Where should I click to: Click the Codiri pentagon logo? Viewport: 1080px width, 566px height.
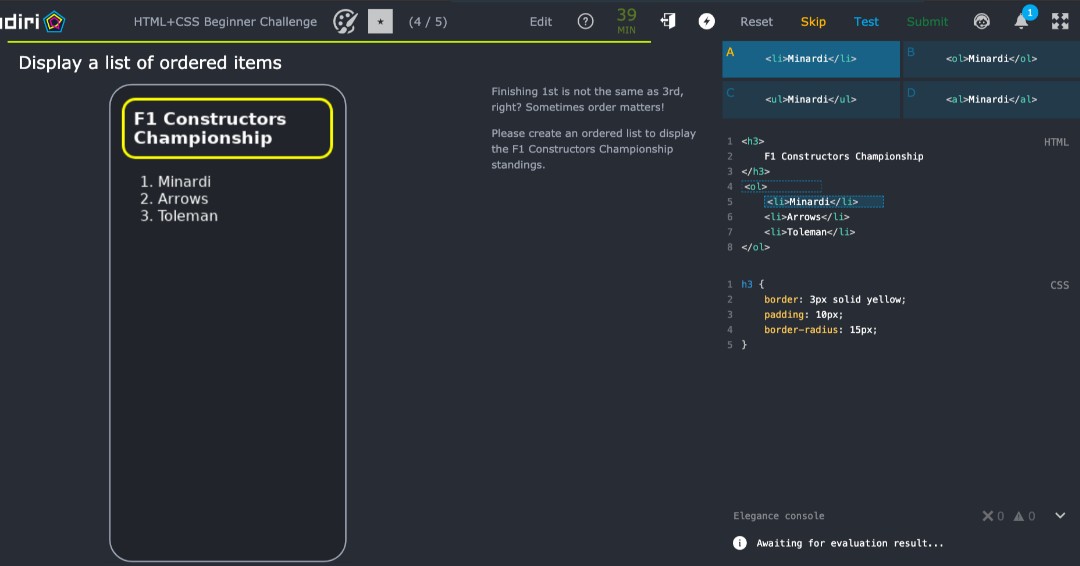(54, 22)
